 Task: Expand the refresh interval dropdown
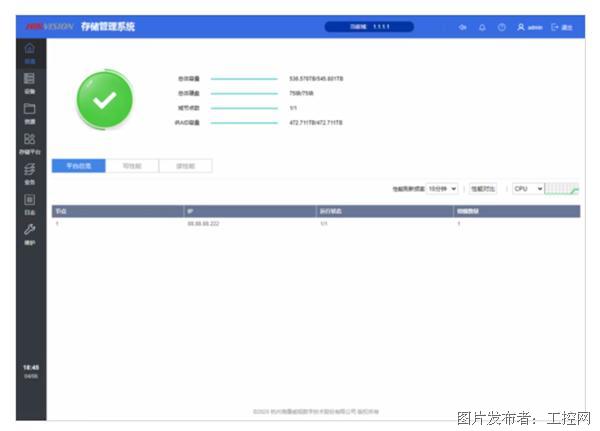click(442, 188)
